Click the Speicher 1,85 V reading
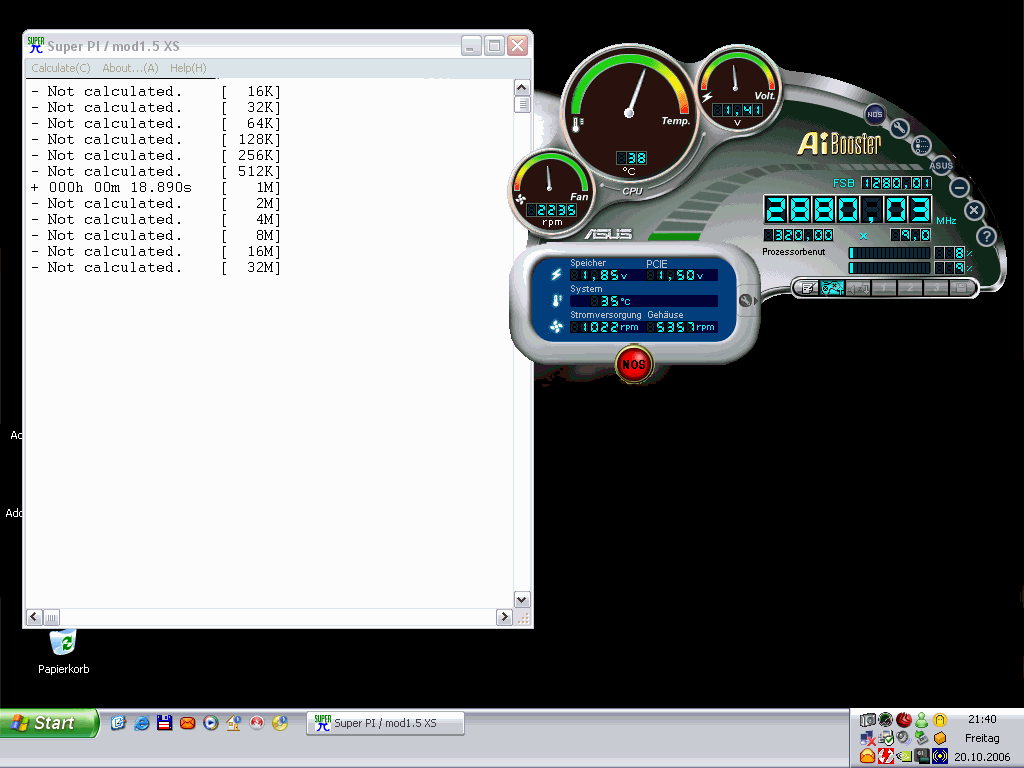Image resolution: width=1024 pixels, height=768 pixels. 599,276
